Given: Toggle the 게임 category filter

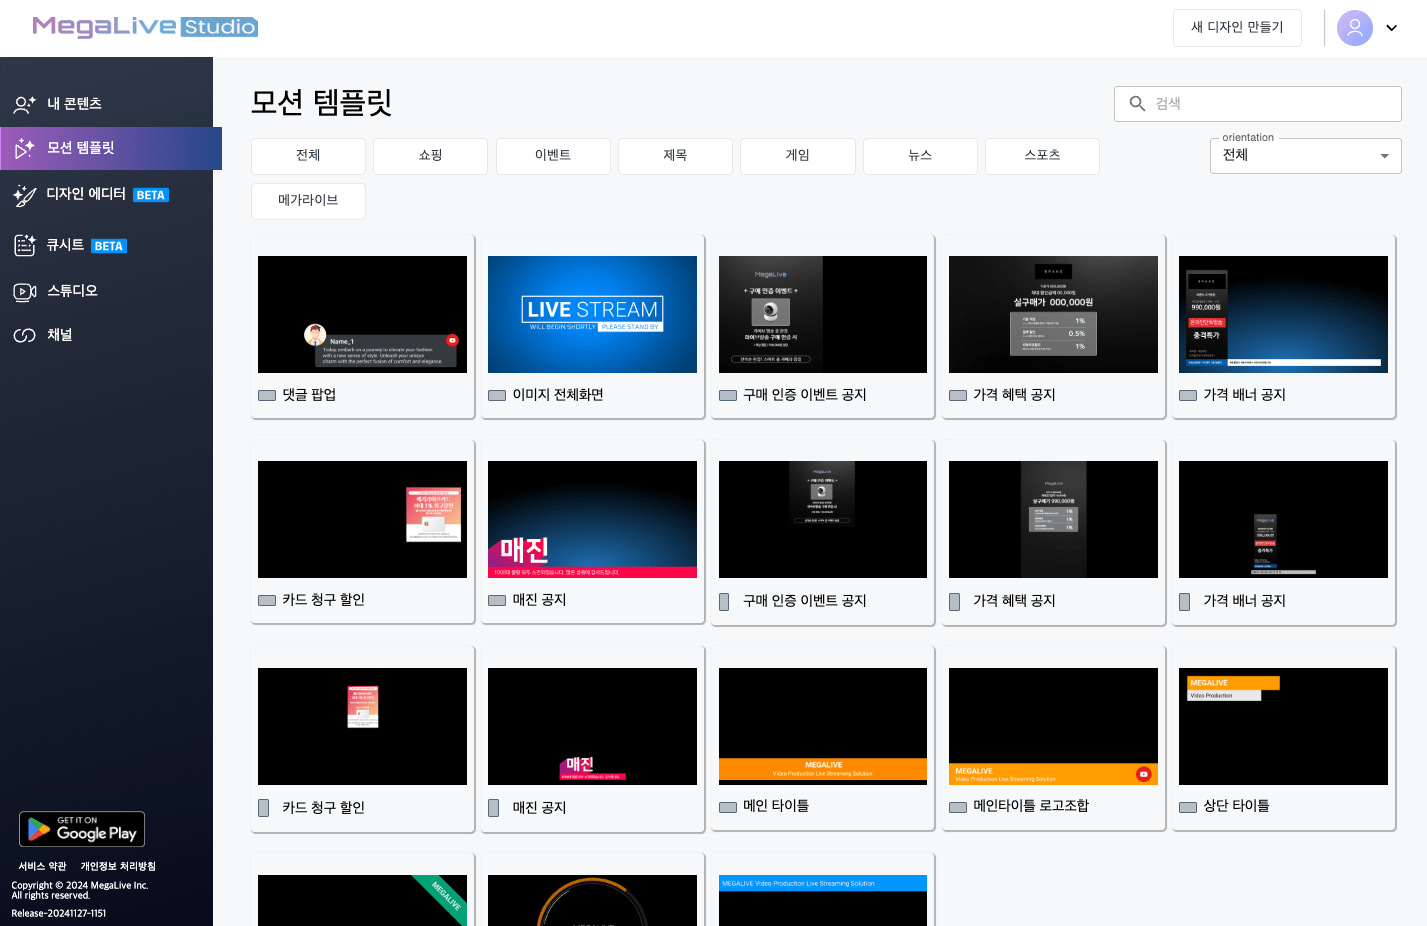Looking at the screenshot, I should pyautogui.click(x=797, y=156).
